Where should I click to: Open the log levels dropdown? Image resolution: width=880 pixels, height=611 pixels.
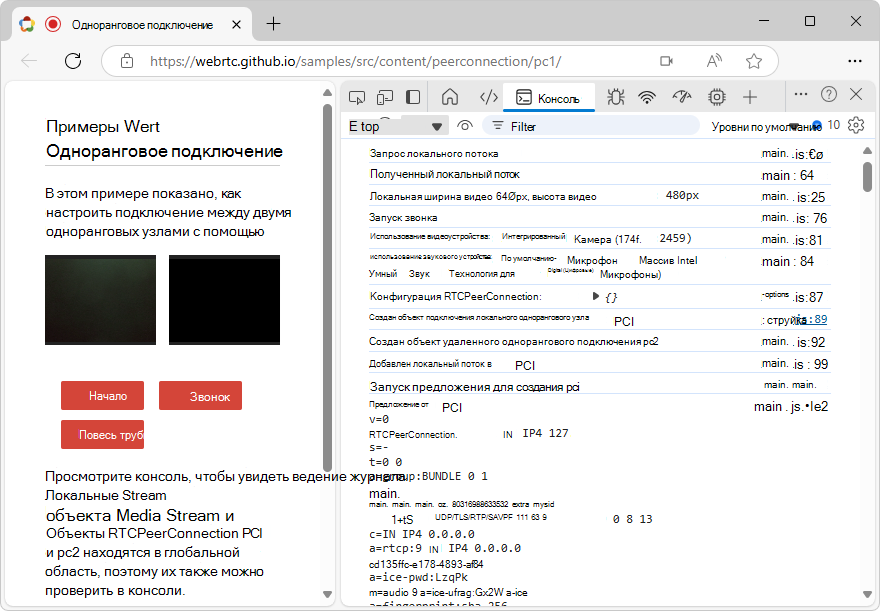click(x=756, y=127)
